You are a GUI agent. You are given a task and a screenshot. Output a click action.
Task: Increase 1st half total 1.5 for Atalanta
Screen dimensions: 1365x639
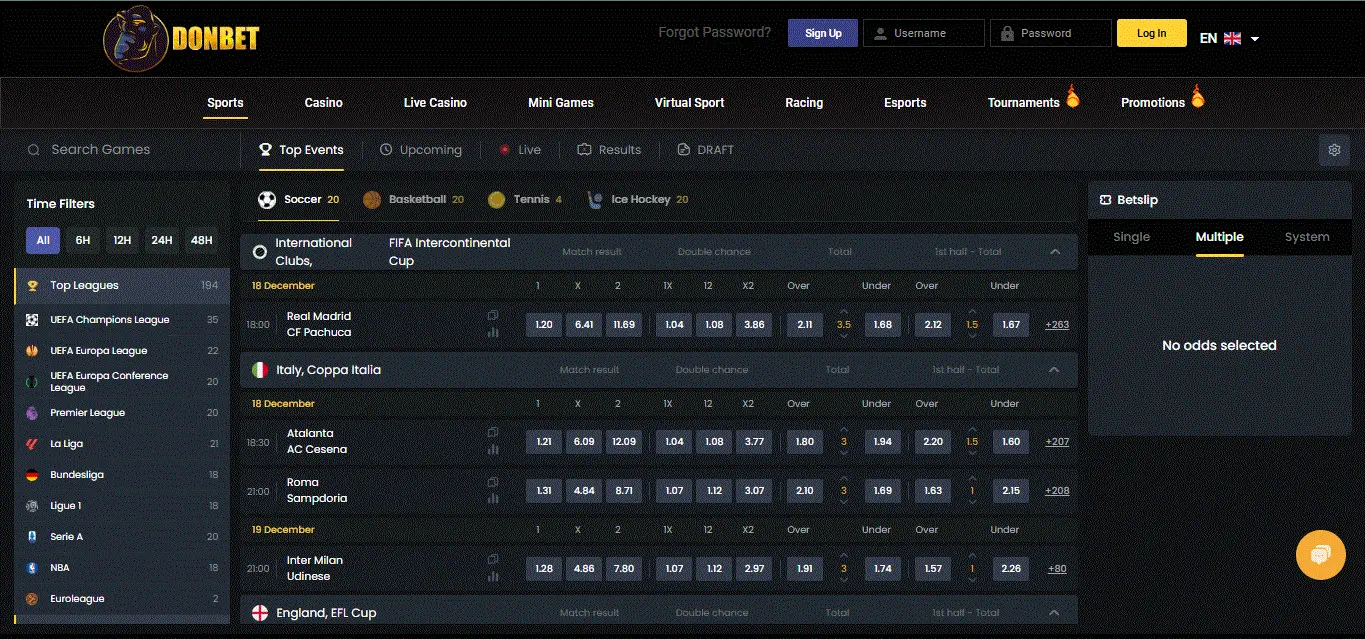[x=972, y=431]
